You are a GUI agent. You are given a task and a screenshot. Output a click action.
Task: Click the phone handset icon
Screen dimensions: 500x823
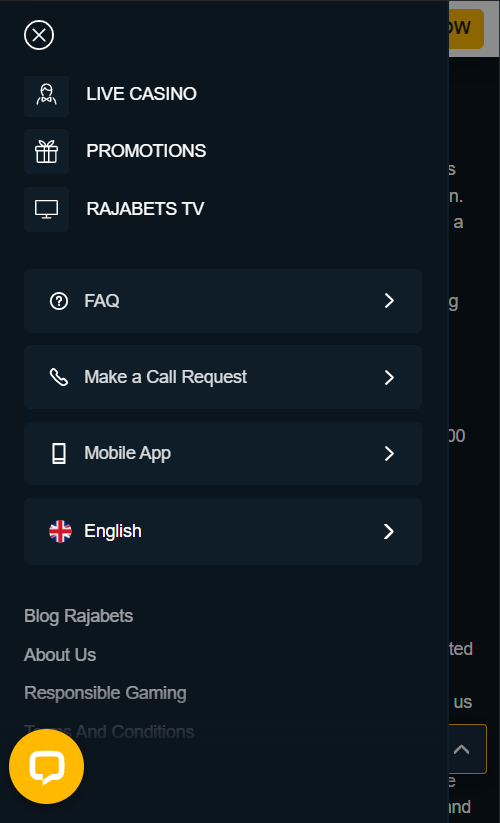[x=59, y=377]
